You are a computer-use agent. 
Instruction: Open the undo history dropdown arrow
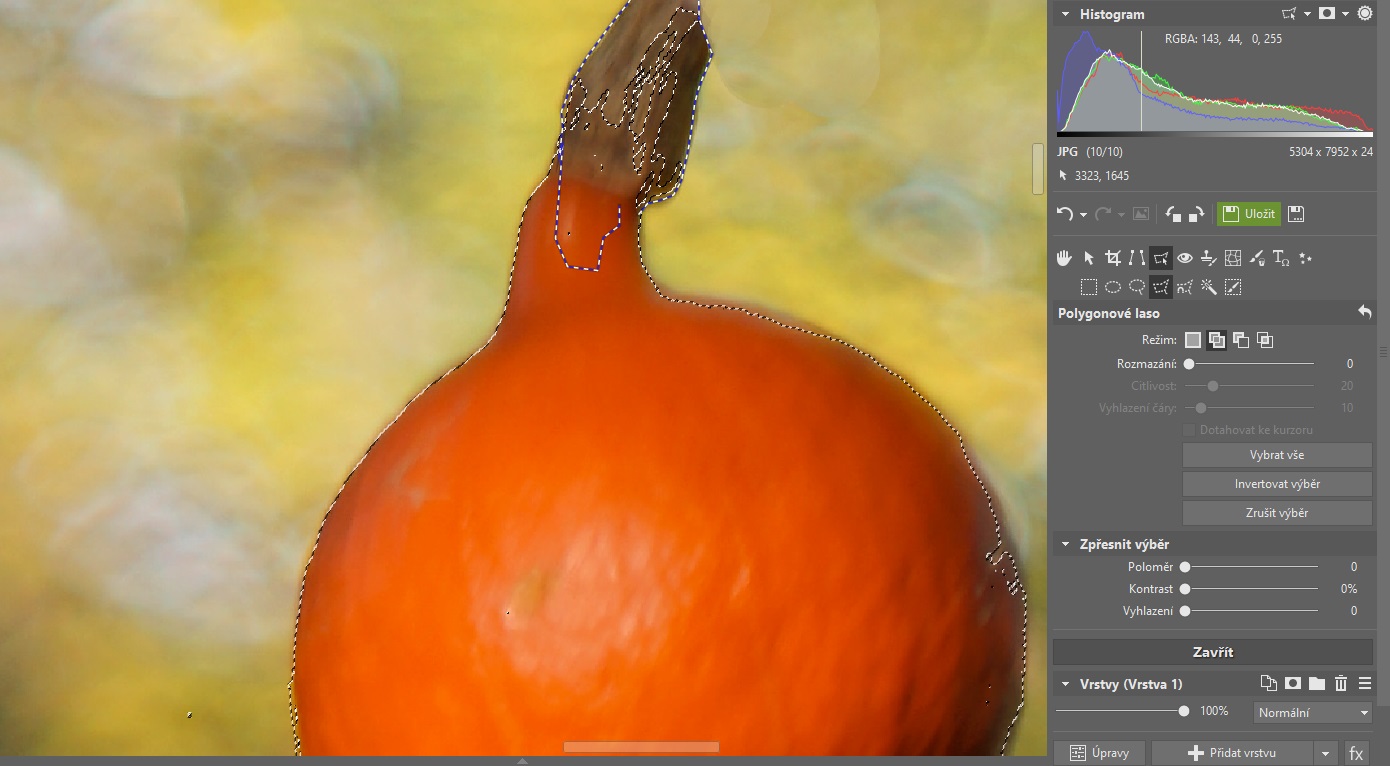point(1083,215)
